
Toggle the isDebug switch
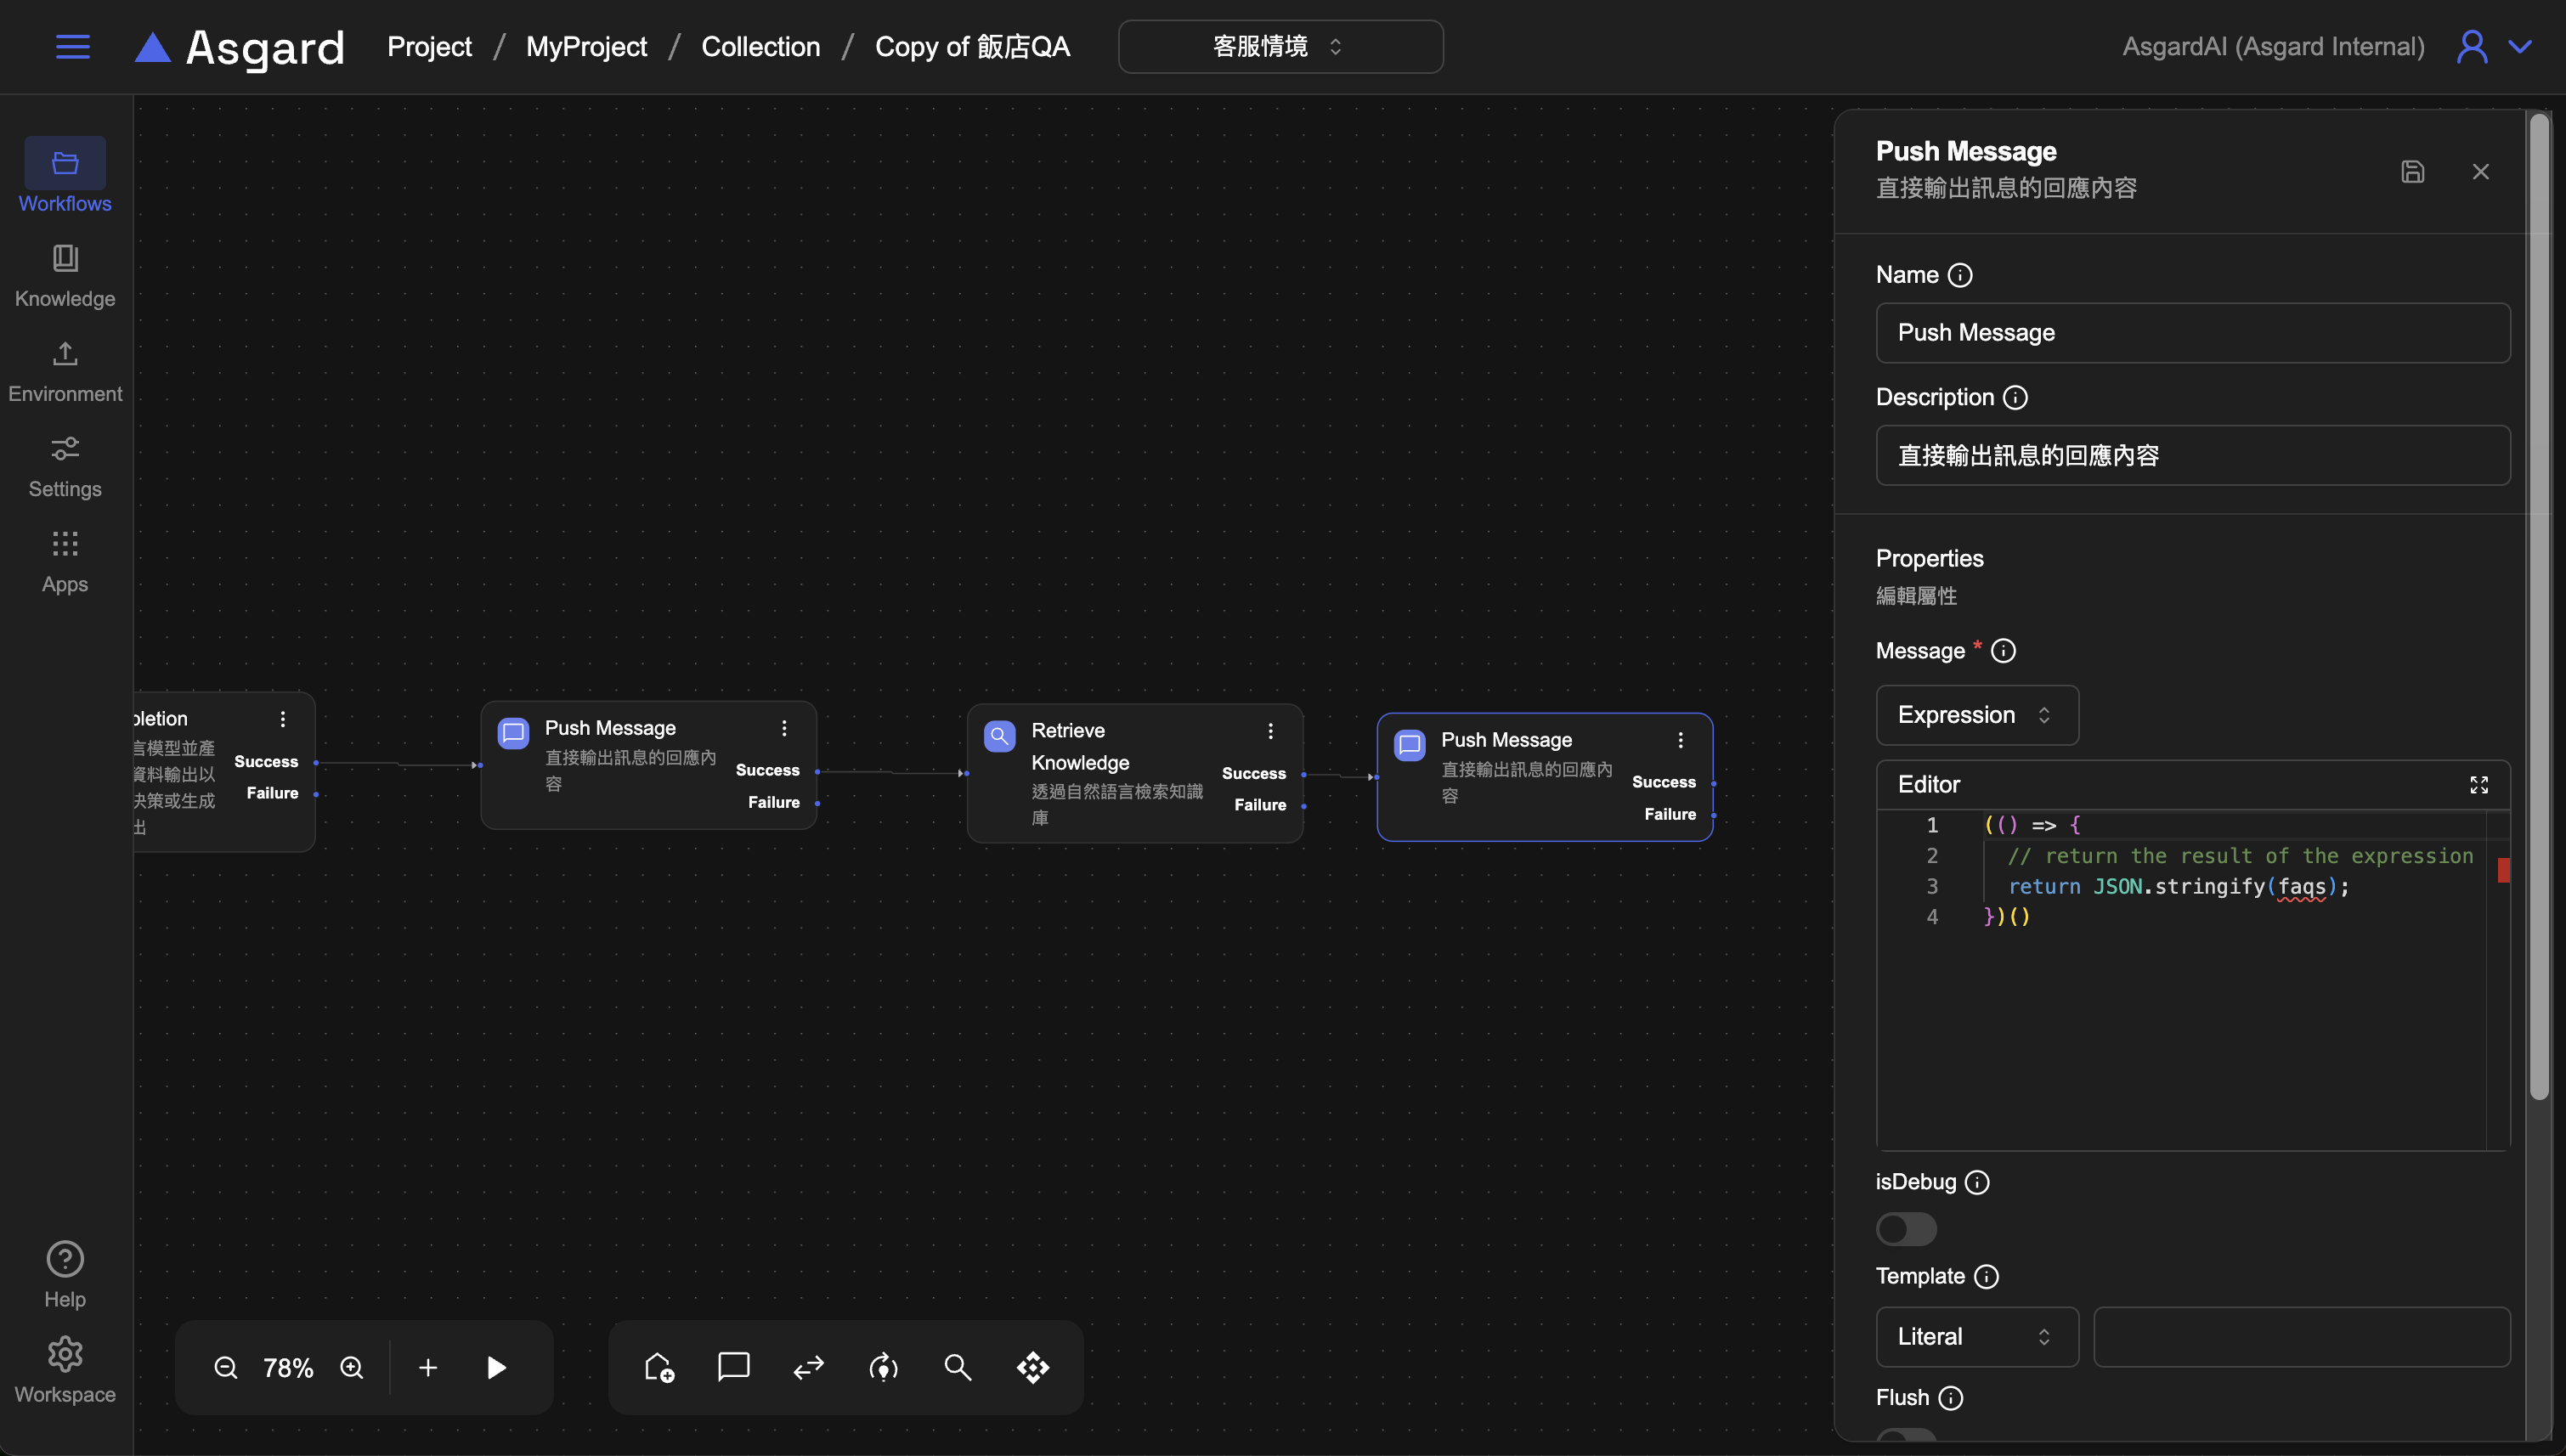(1906, 1229)
